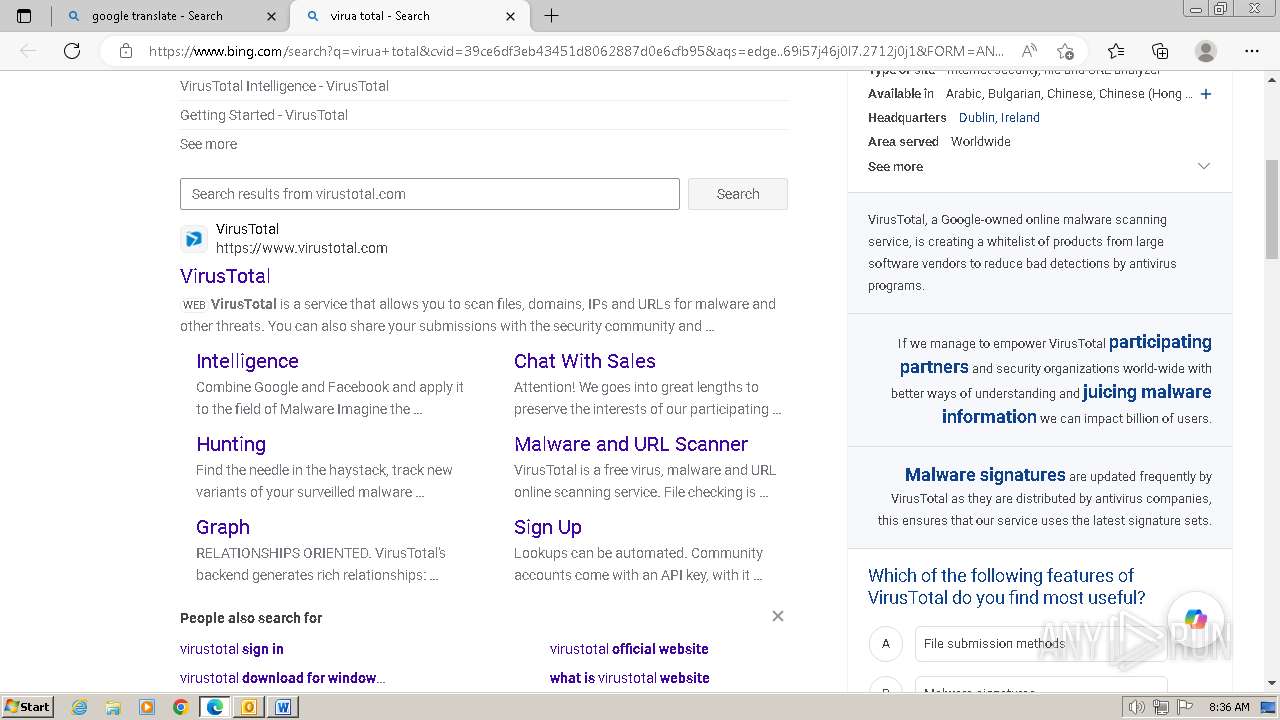Click scrollbar down arrow
Screen dimensions: 1280x720
coord(1272,683)
